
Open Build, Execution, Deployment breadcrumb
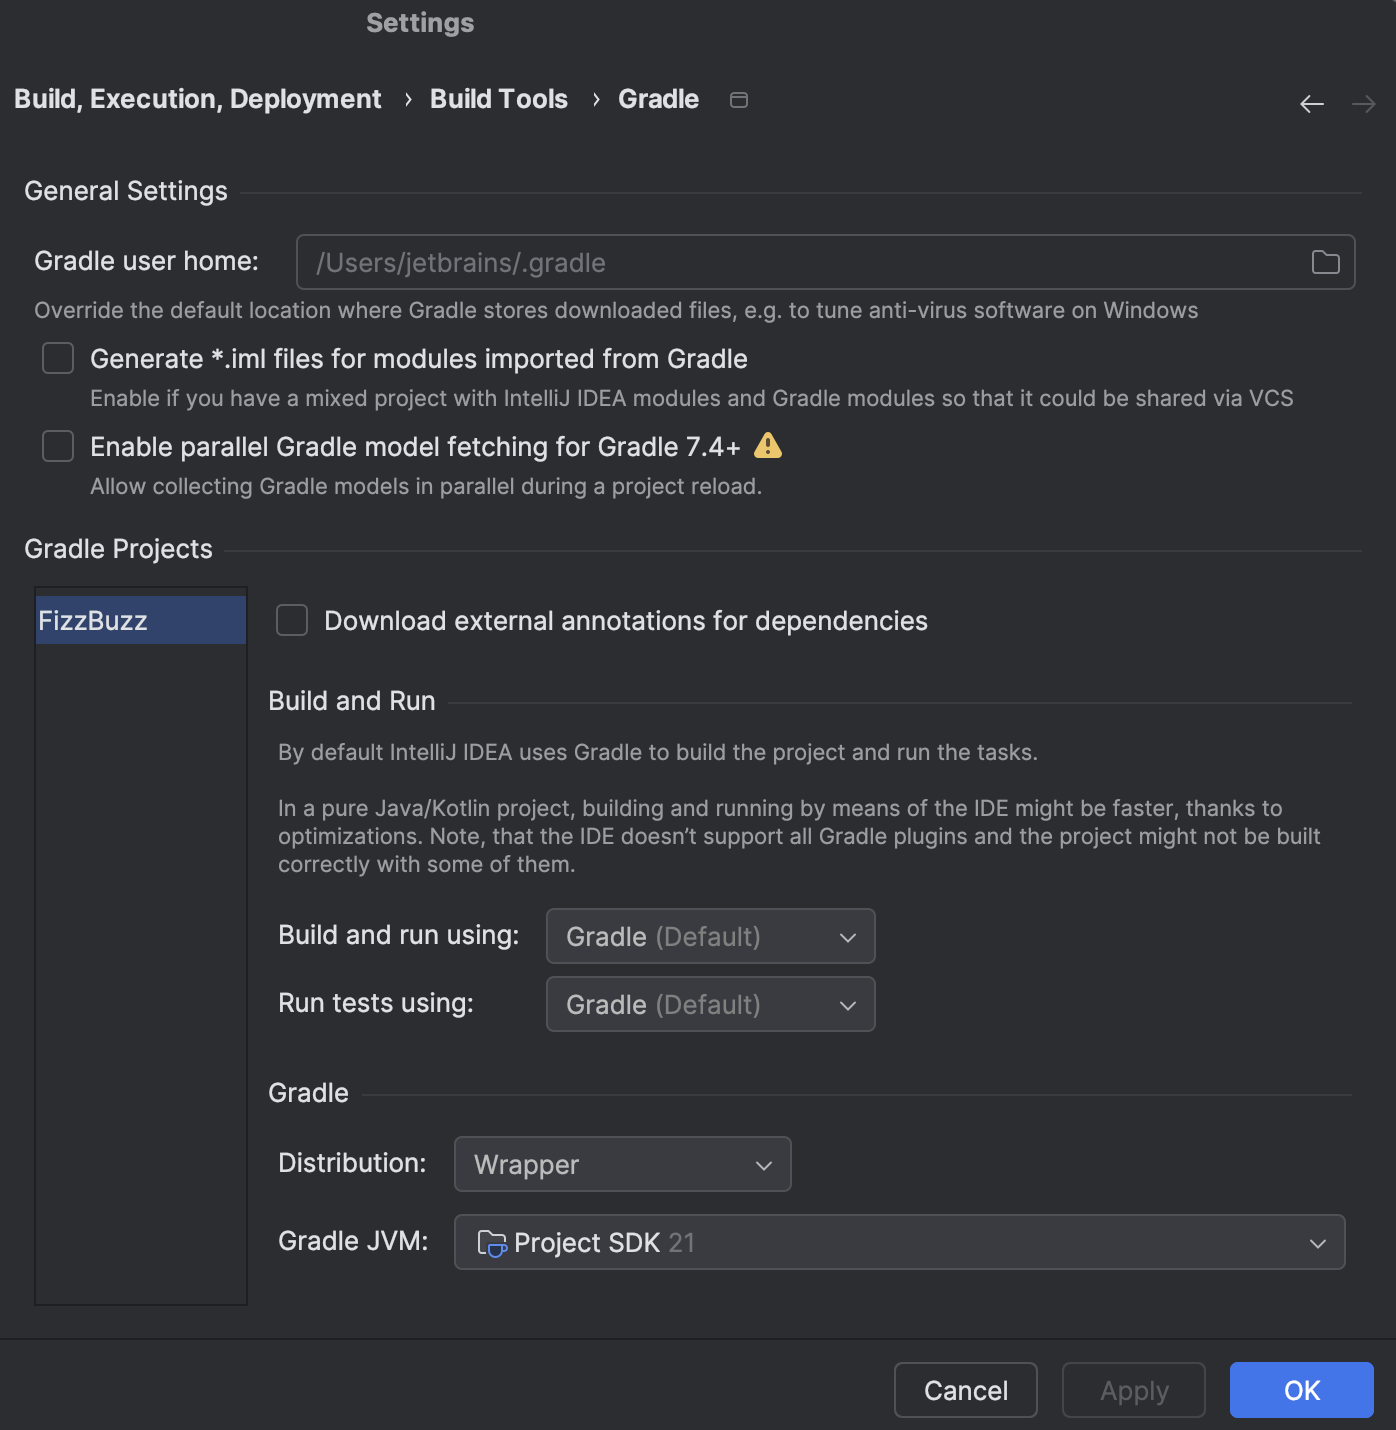[x=197, y=98]
